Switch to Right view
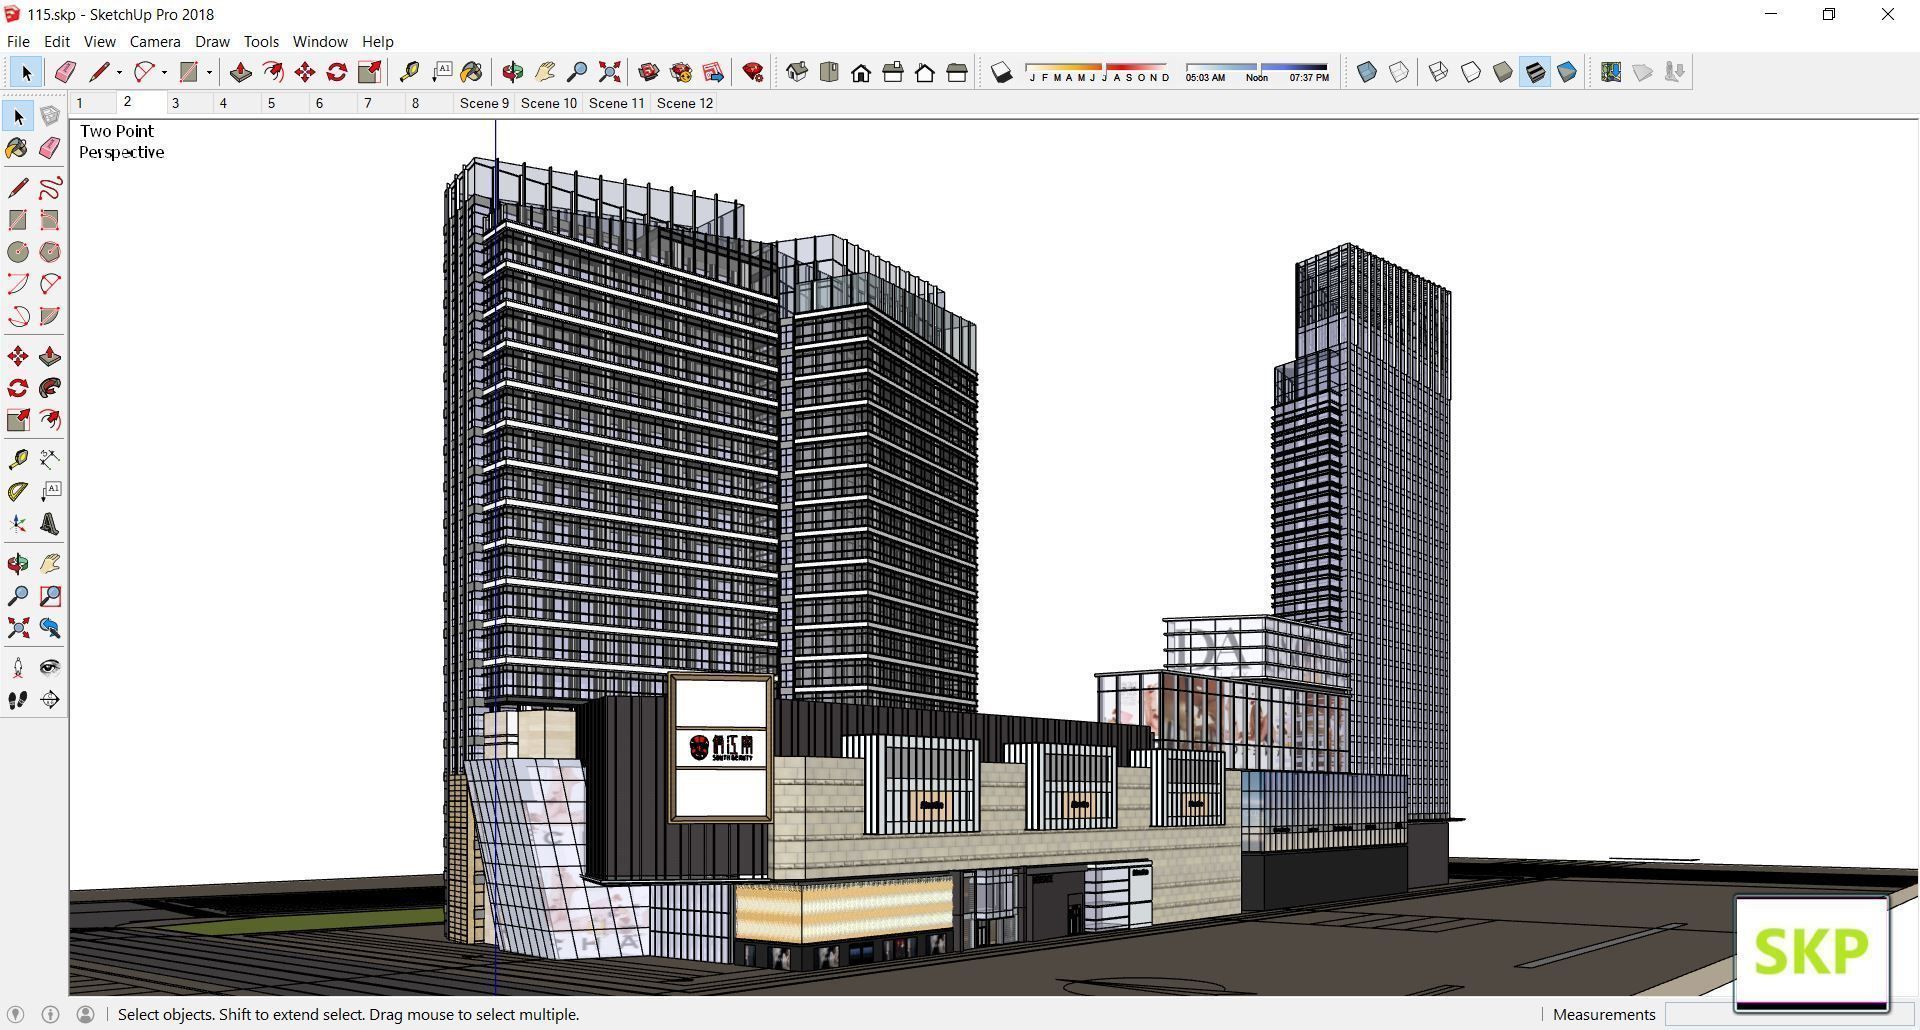 pos(893,72)
